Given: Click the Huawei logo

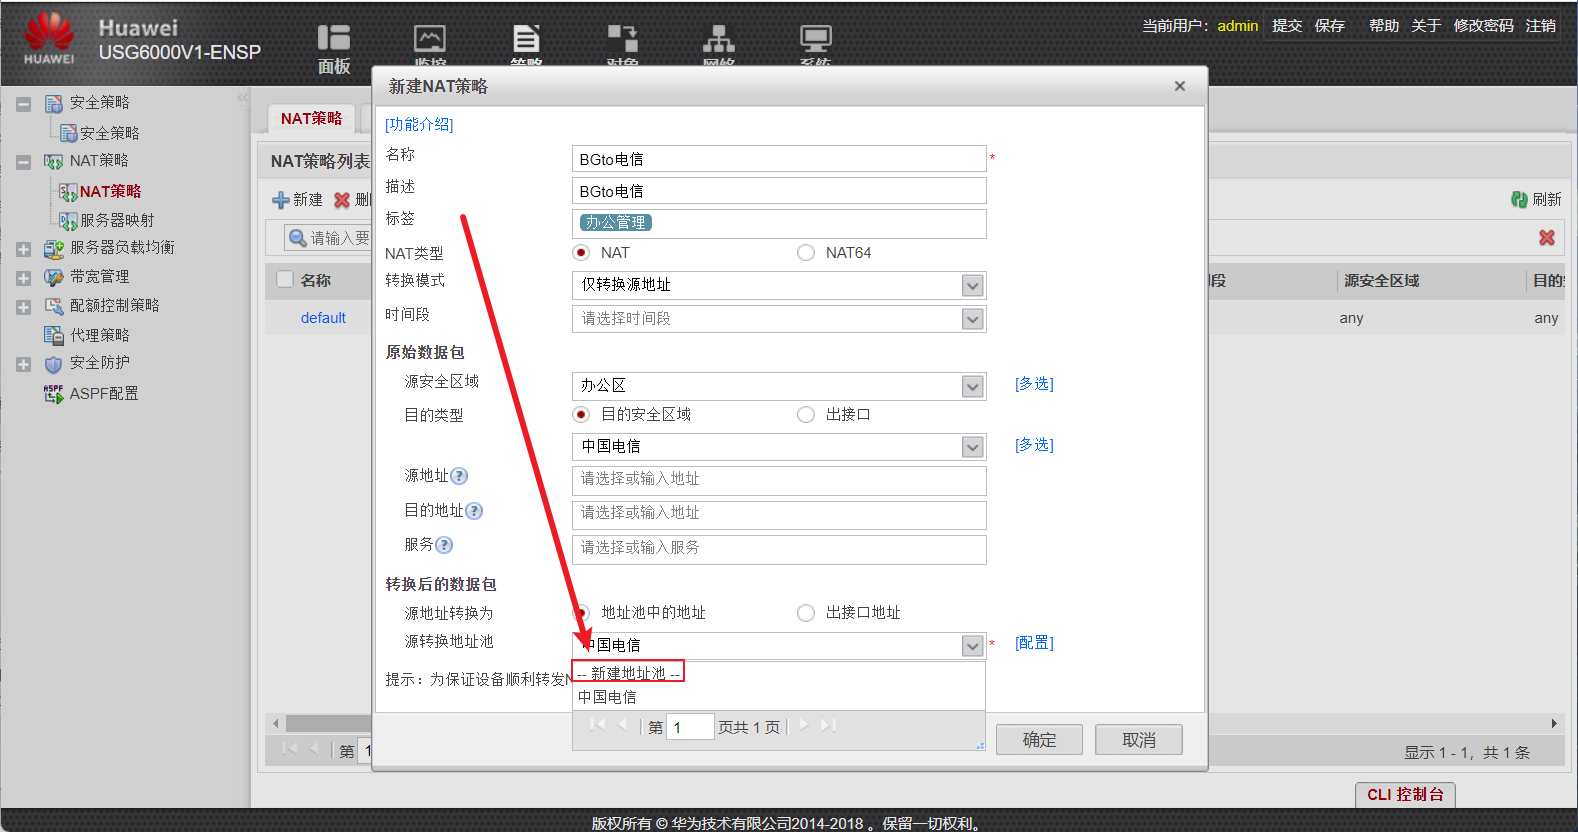Looking at the screenshot, I should (49, 38).
